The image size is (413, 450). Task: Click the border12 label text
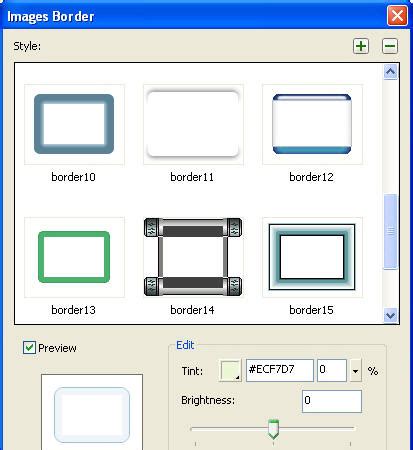(311, 177)
